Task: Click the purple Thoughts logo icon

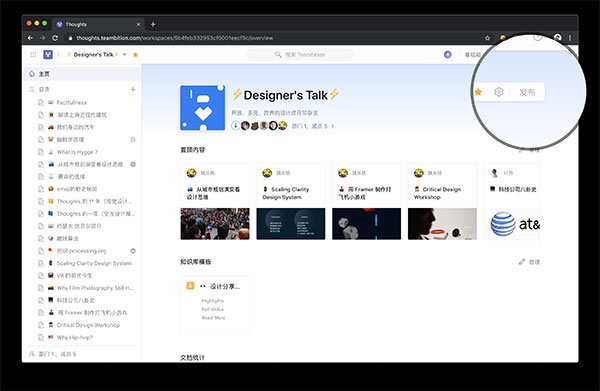Action: pyautogui.click(x=48, y=55)
